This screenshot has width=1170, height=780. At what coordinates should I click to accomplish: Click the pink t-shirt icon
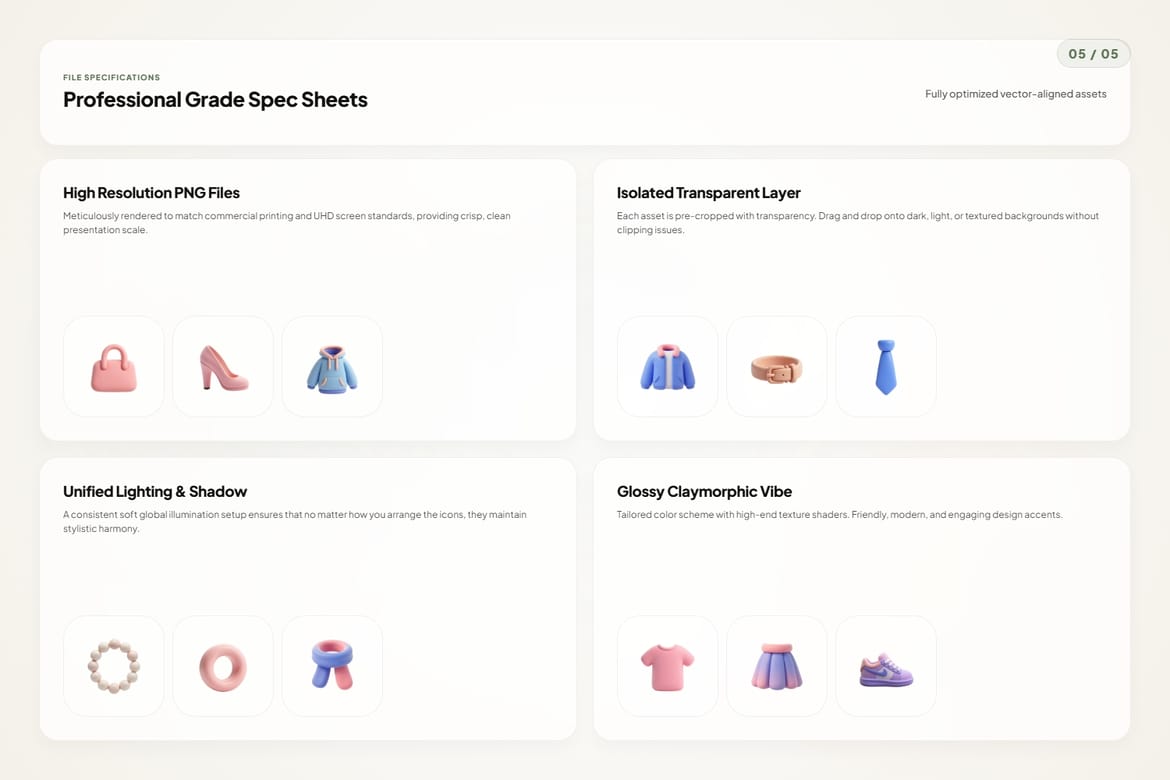(x=668, y=666)
